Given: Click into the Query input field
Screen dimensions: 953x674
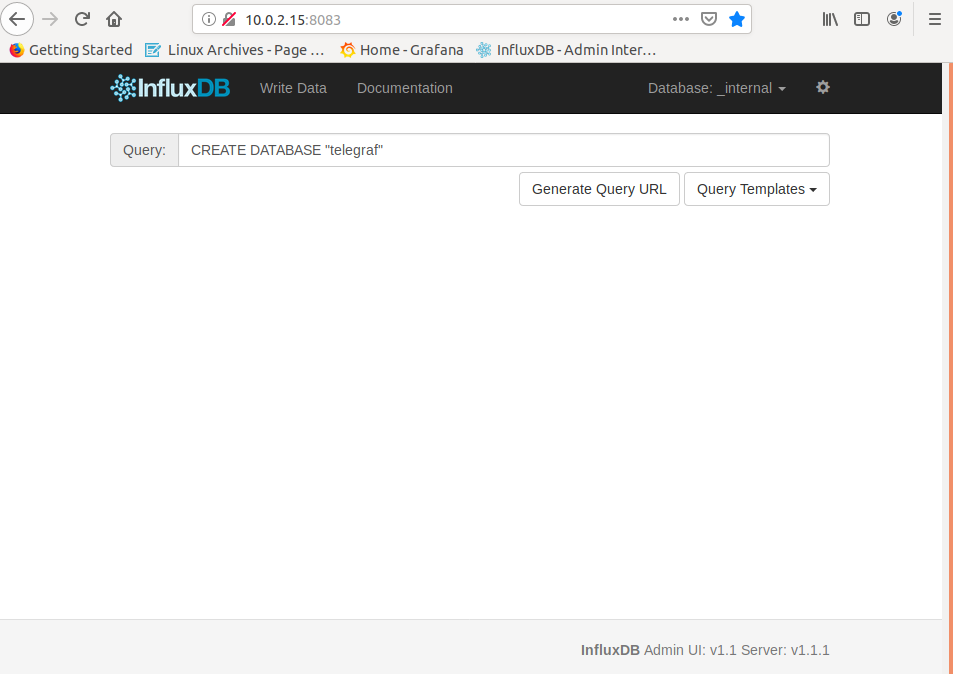Looking at the screenshot, I should [x=504, y=150].
